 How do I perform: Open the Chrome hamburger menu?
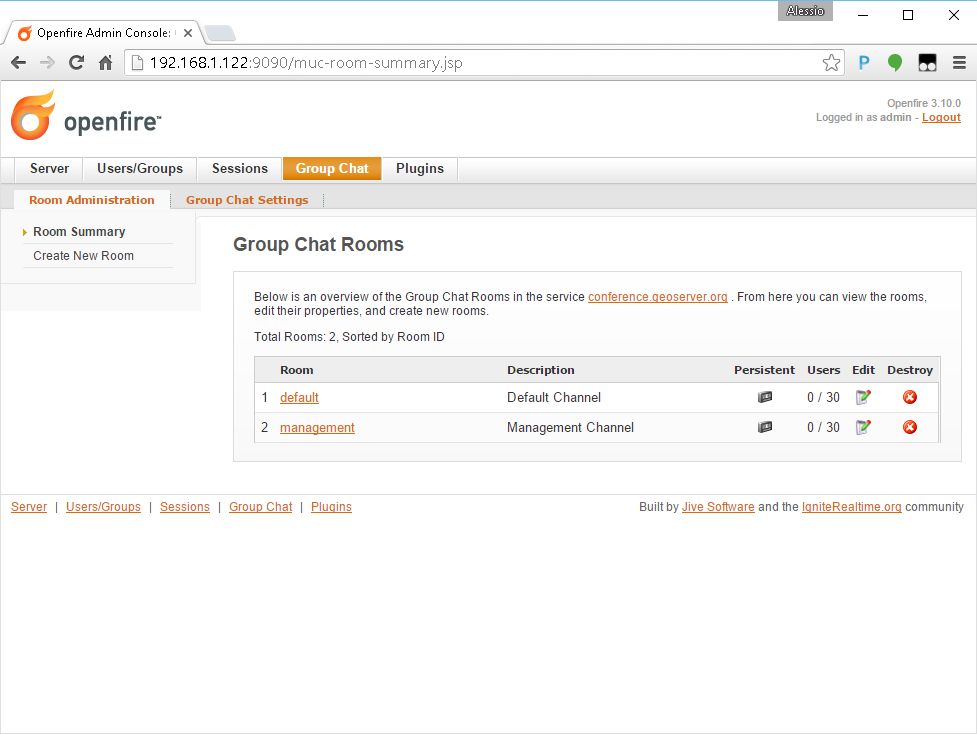click(958, 63)
